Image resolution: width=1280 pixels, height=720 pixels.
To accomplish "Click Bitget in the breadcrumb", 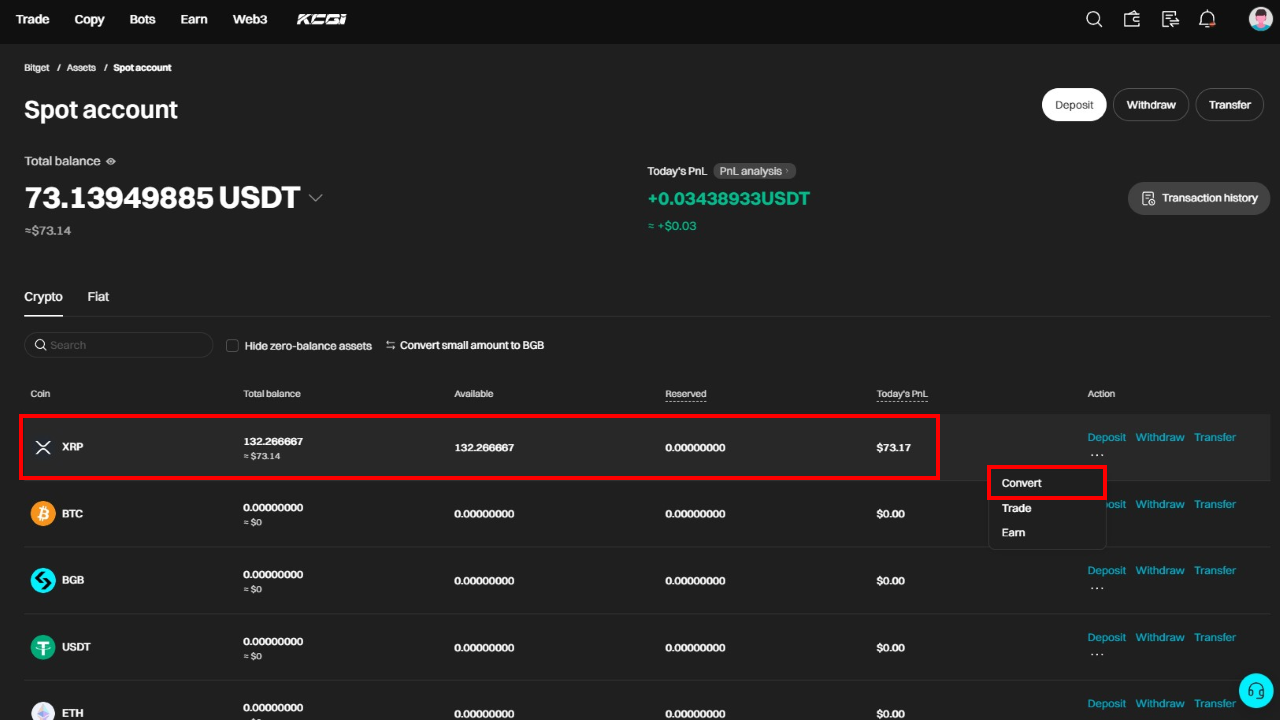I will [37, 68].
